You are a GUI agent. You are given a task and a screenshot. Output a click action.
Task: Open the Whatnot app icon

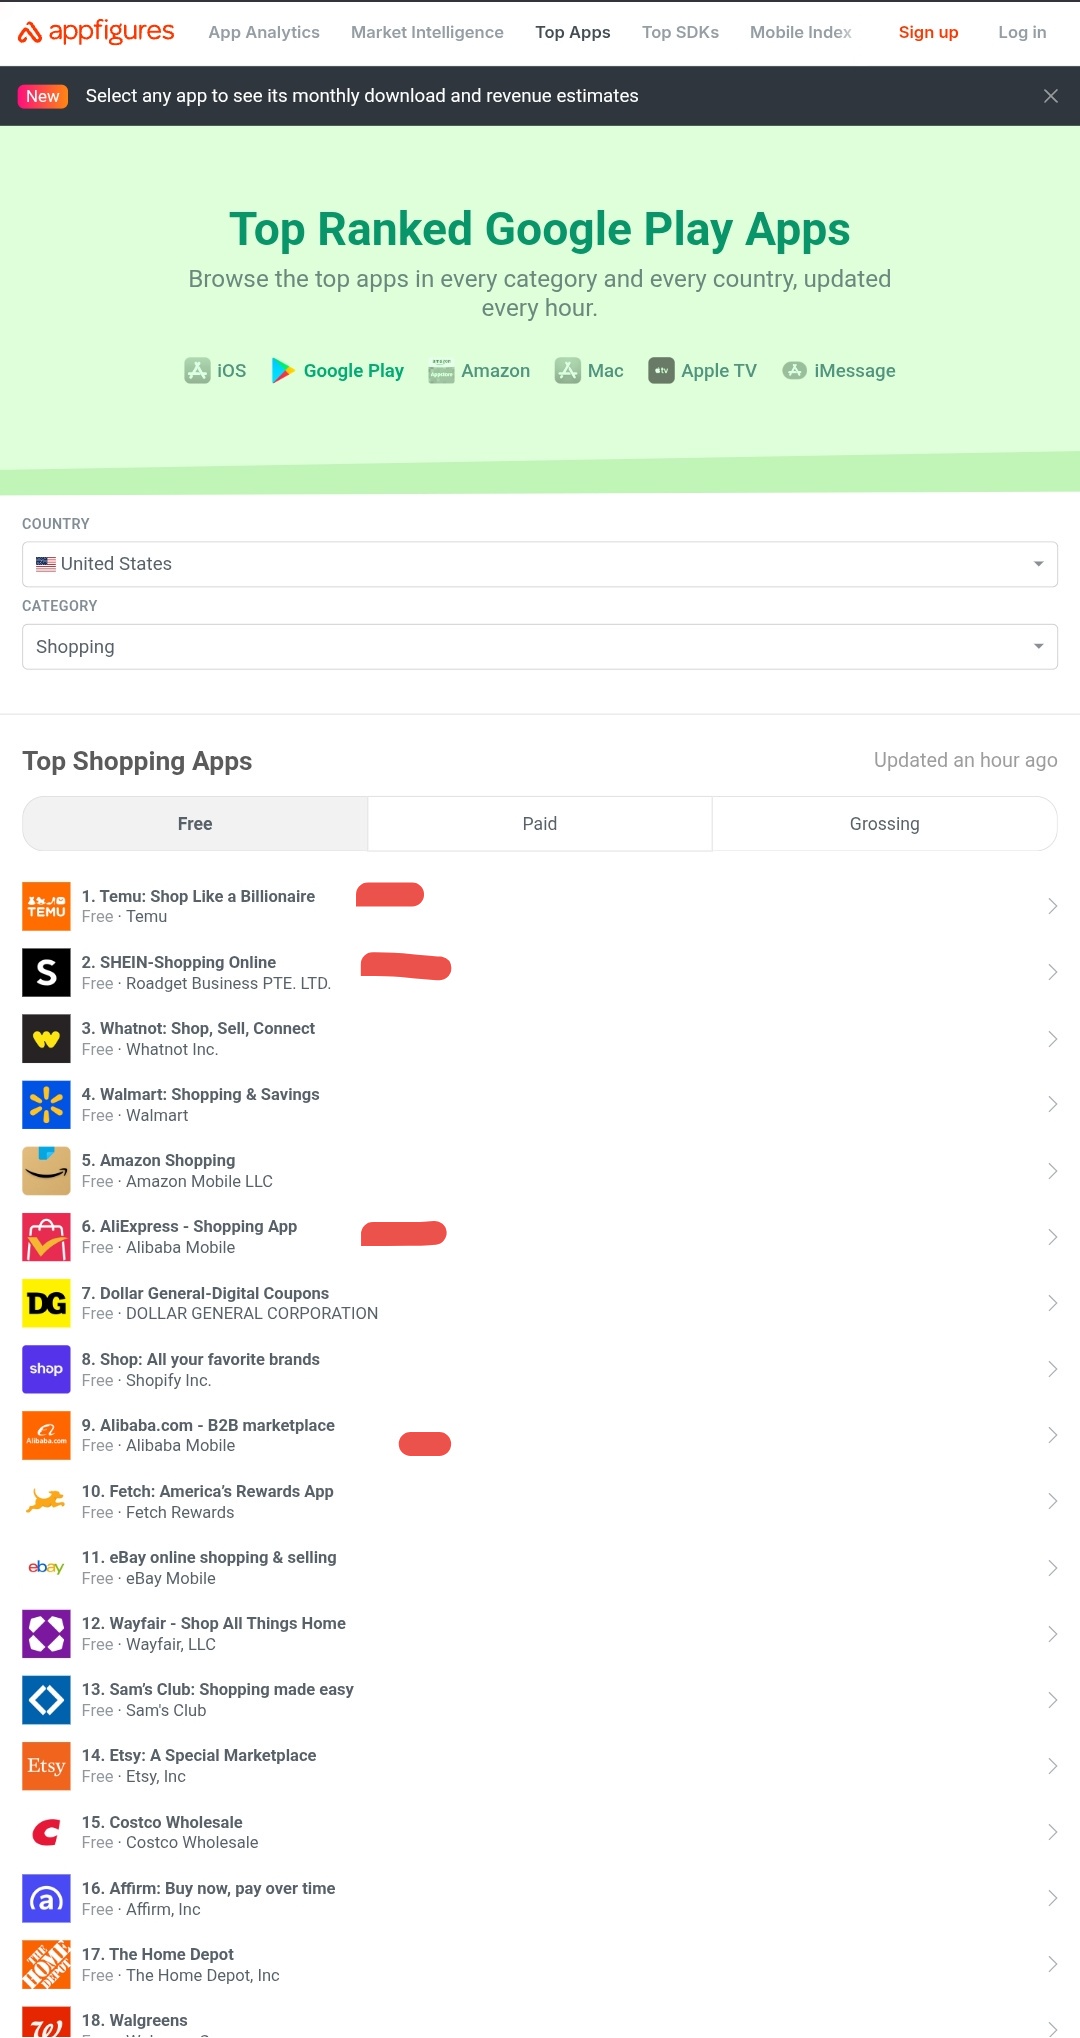click(46, 1038)
